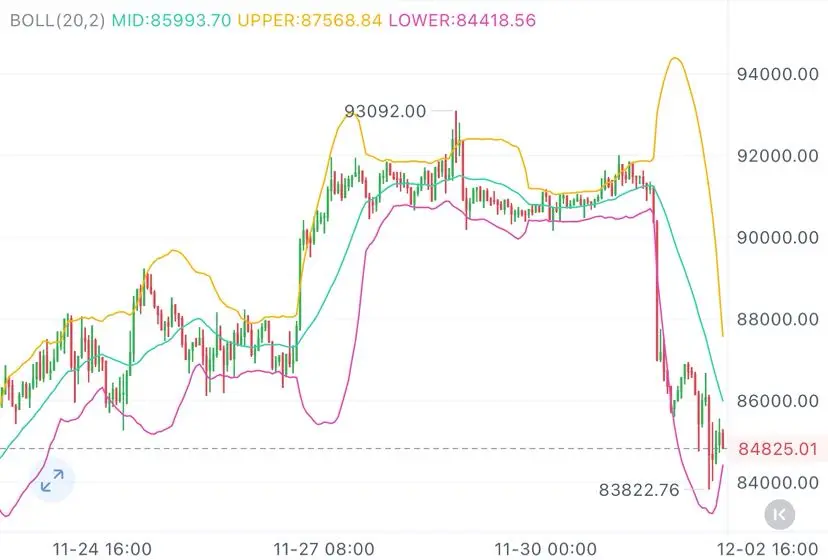Click the 11-30 00:00 time label
The image size is (828, 560).
(546, 549)
